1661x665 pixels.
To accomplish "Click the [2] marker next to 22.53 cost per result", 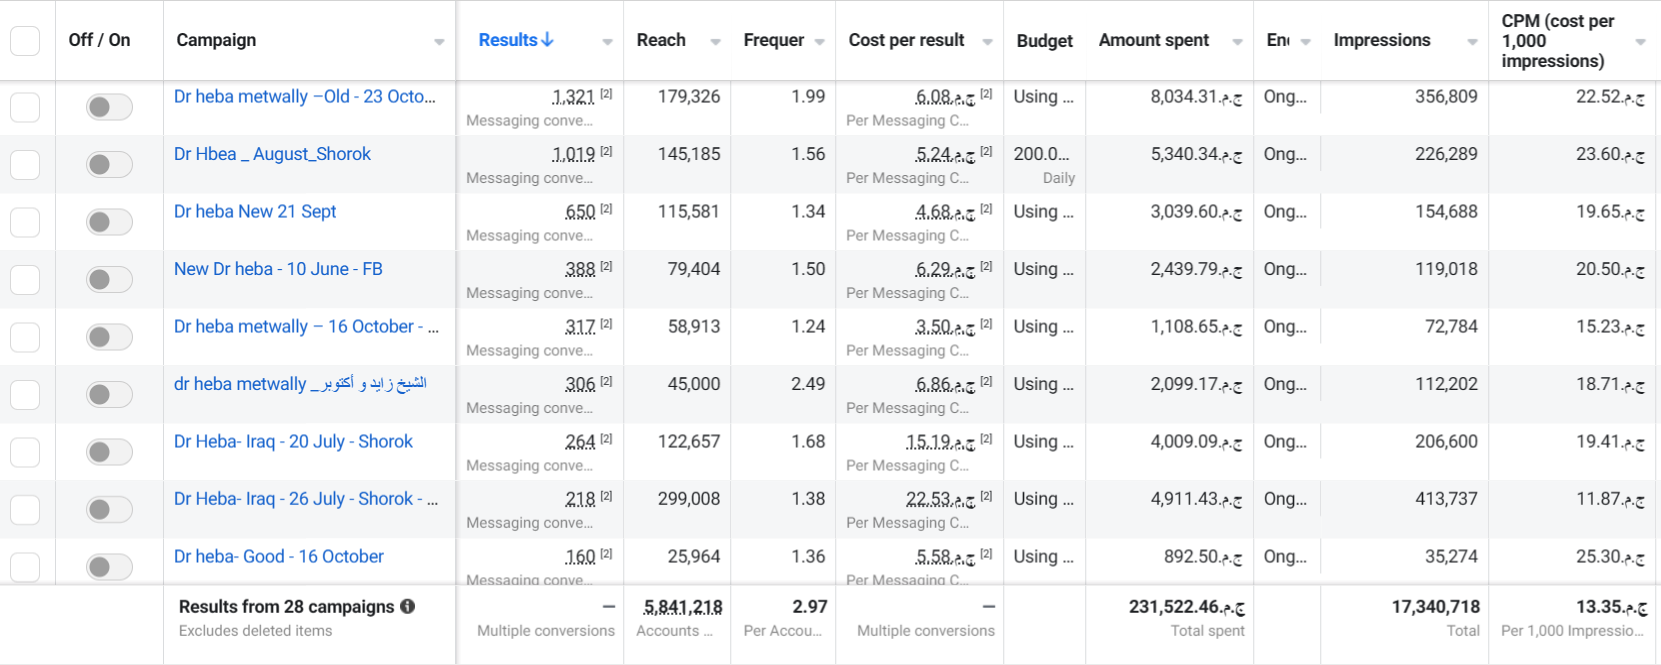I will pos(986,496).
